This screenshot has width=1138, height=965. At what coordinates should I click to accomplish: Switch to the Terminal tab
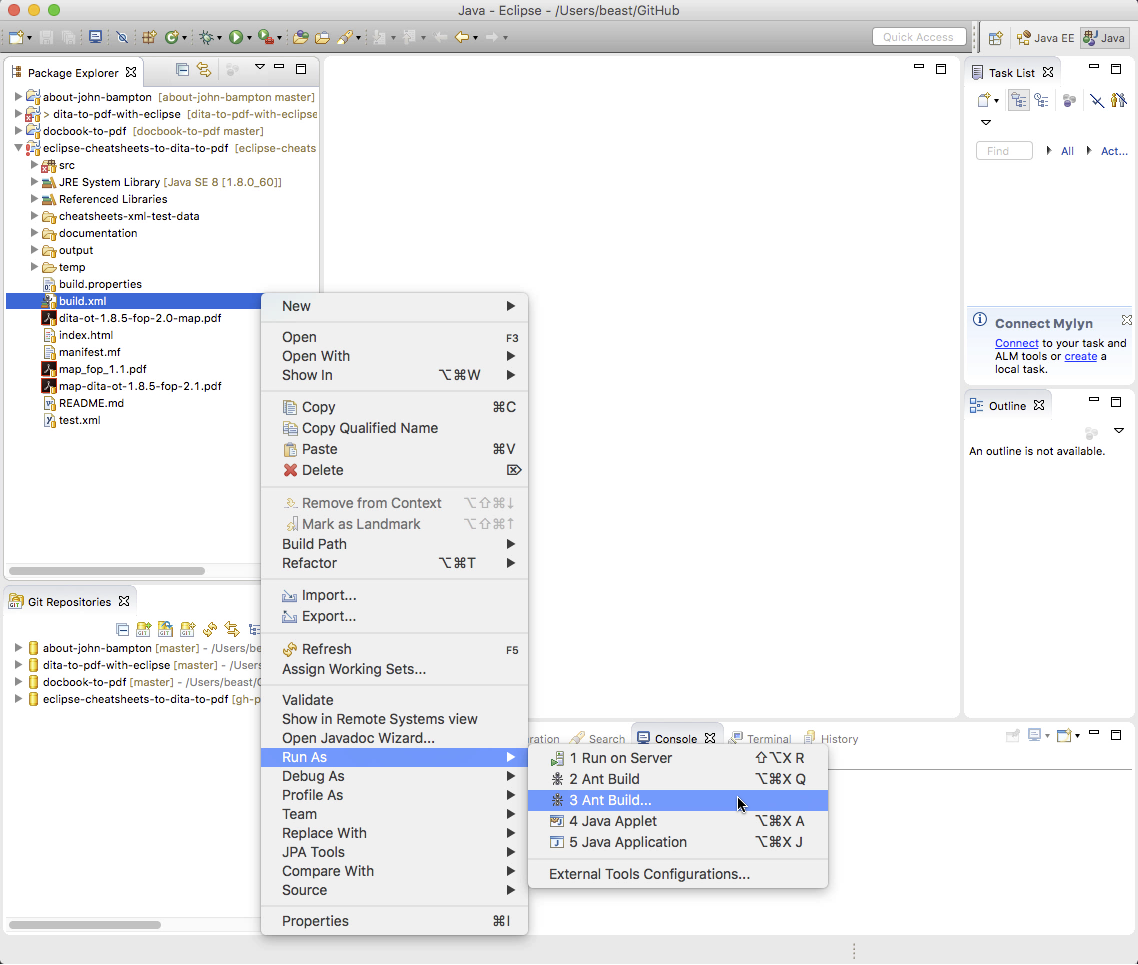(761, 739)
